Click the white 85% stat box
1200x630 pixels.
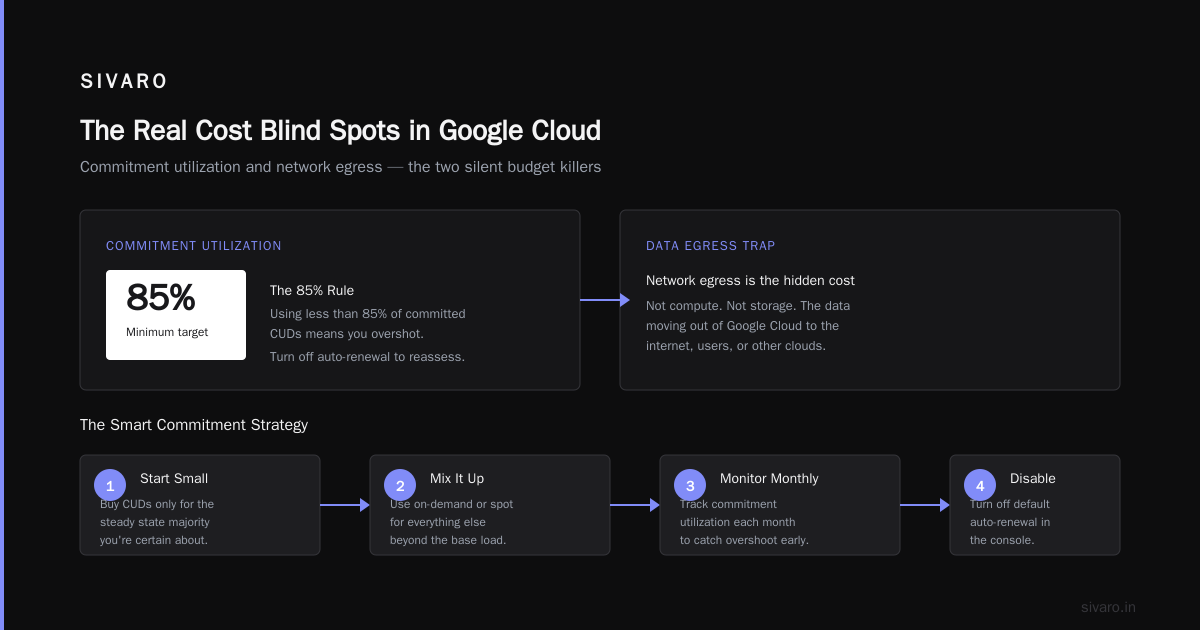click(x=176, y=315)
